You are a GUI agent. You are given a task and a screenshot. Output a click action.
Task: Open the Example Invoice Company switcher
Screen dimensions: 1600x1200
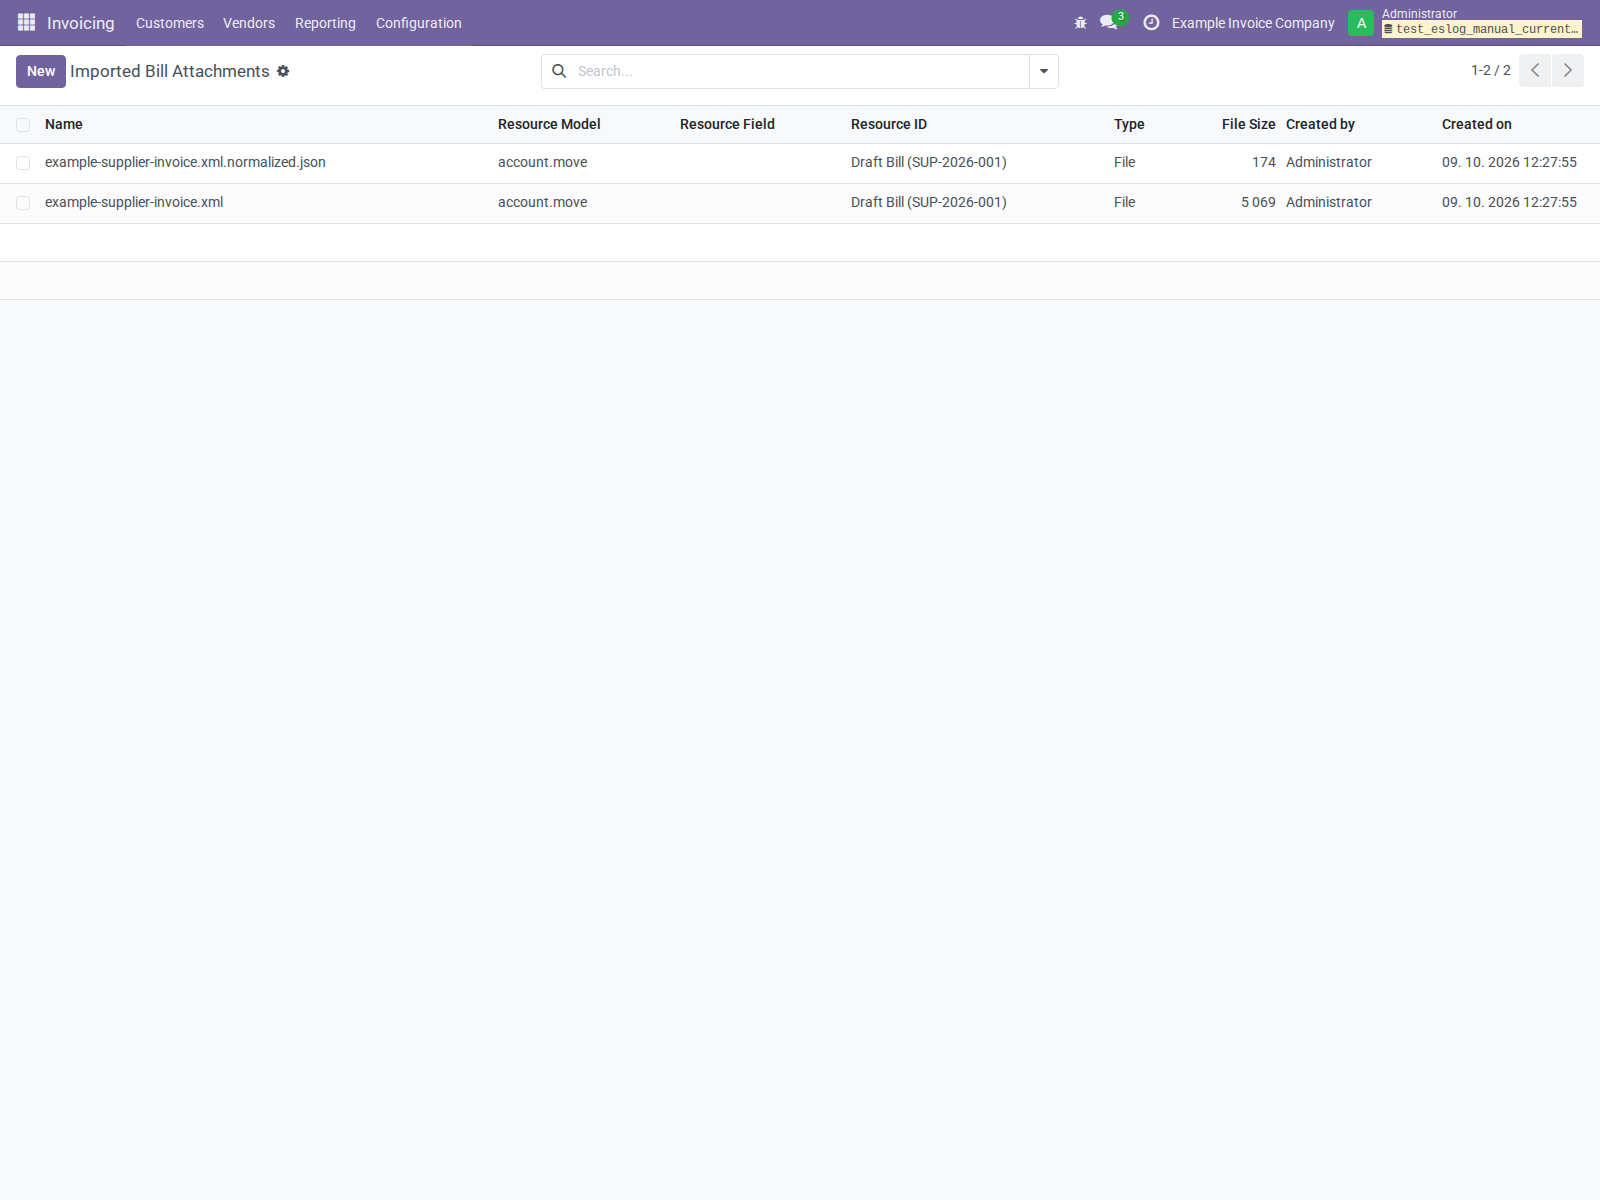(x=1253, y=23)
